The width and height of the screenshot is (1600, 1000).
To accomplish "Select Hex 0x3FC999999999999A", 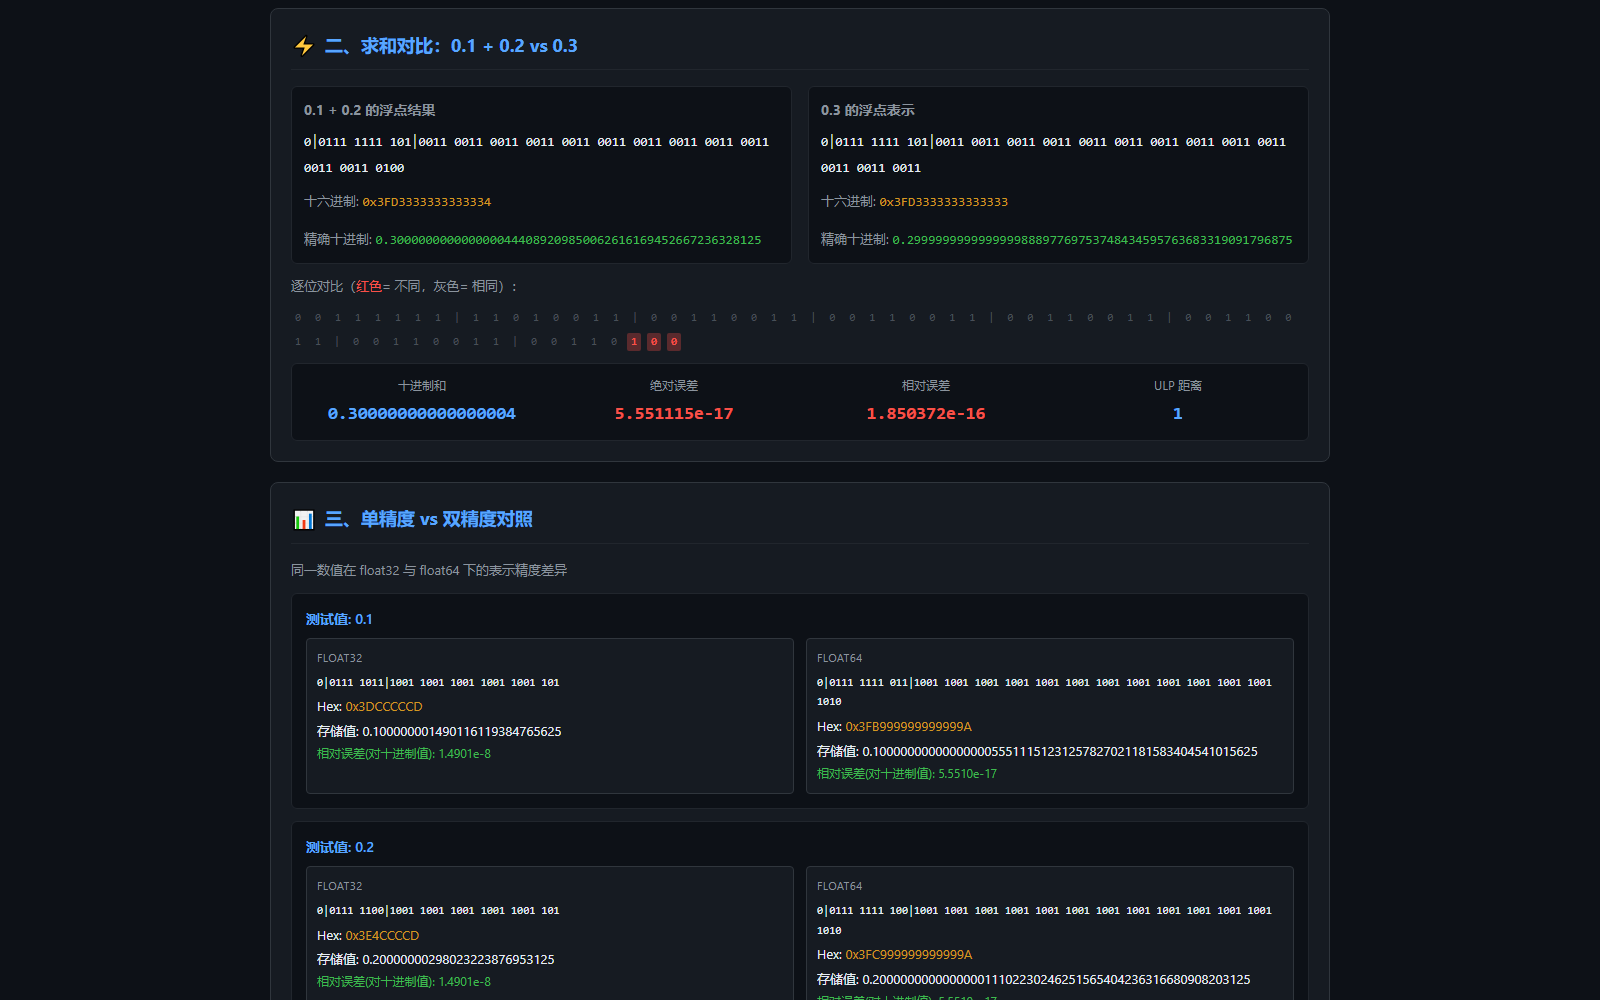I will (x=909, y=955).
